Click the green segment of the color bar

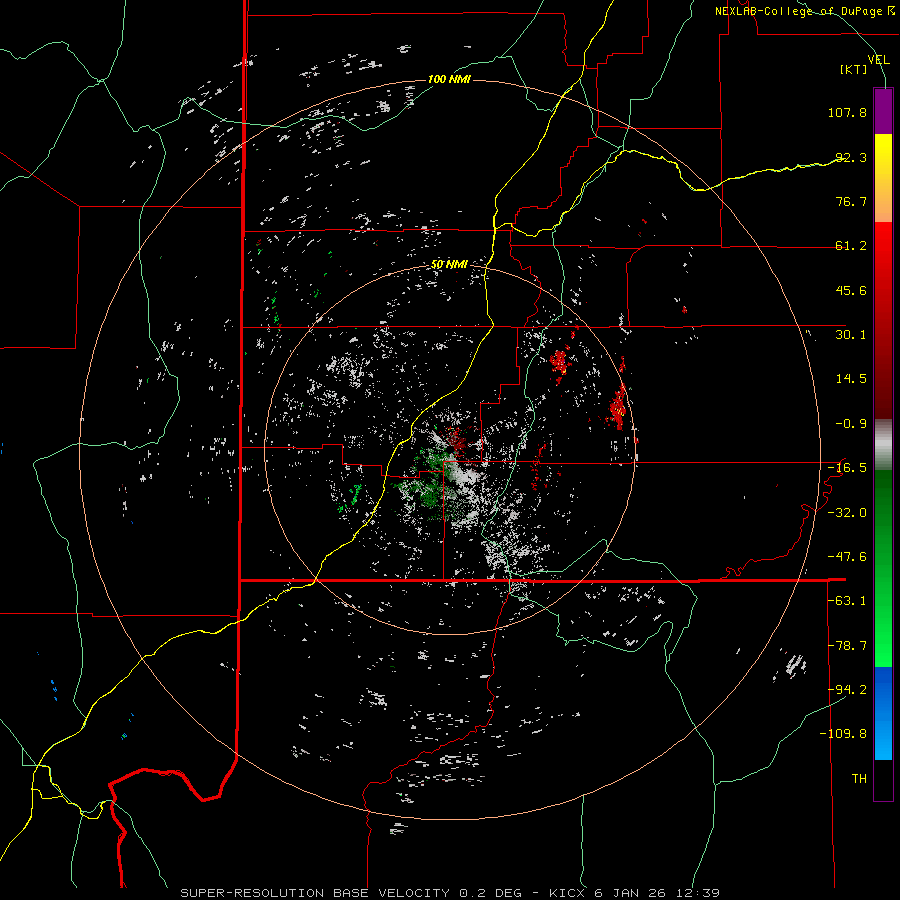pyautogui.click(x=883, y=568)
